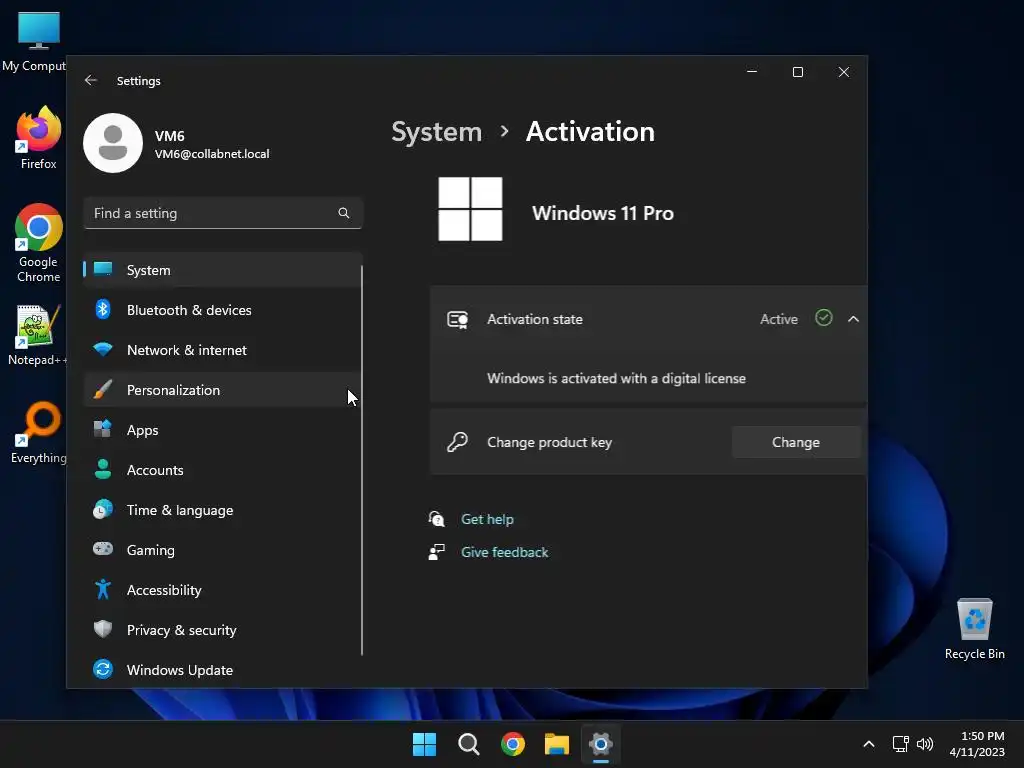
Task: Click the Time & language clock icon
Action: tap(103, 509)
